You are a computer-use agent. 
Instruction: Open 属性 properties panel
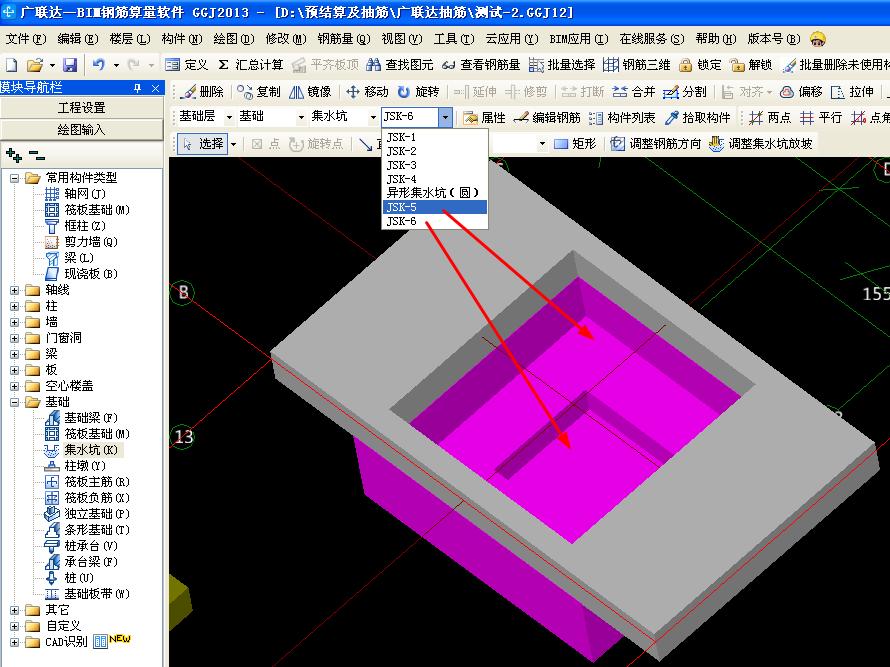[484, 118]
